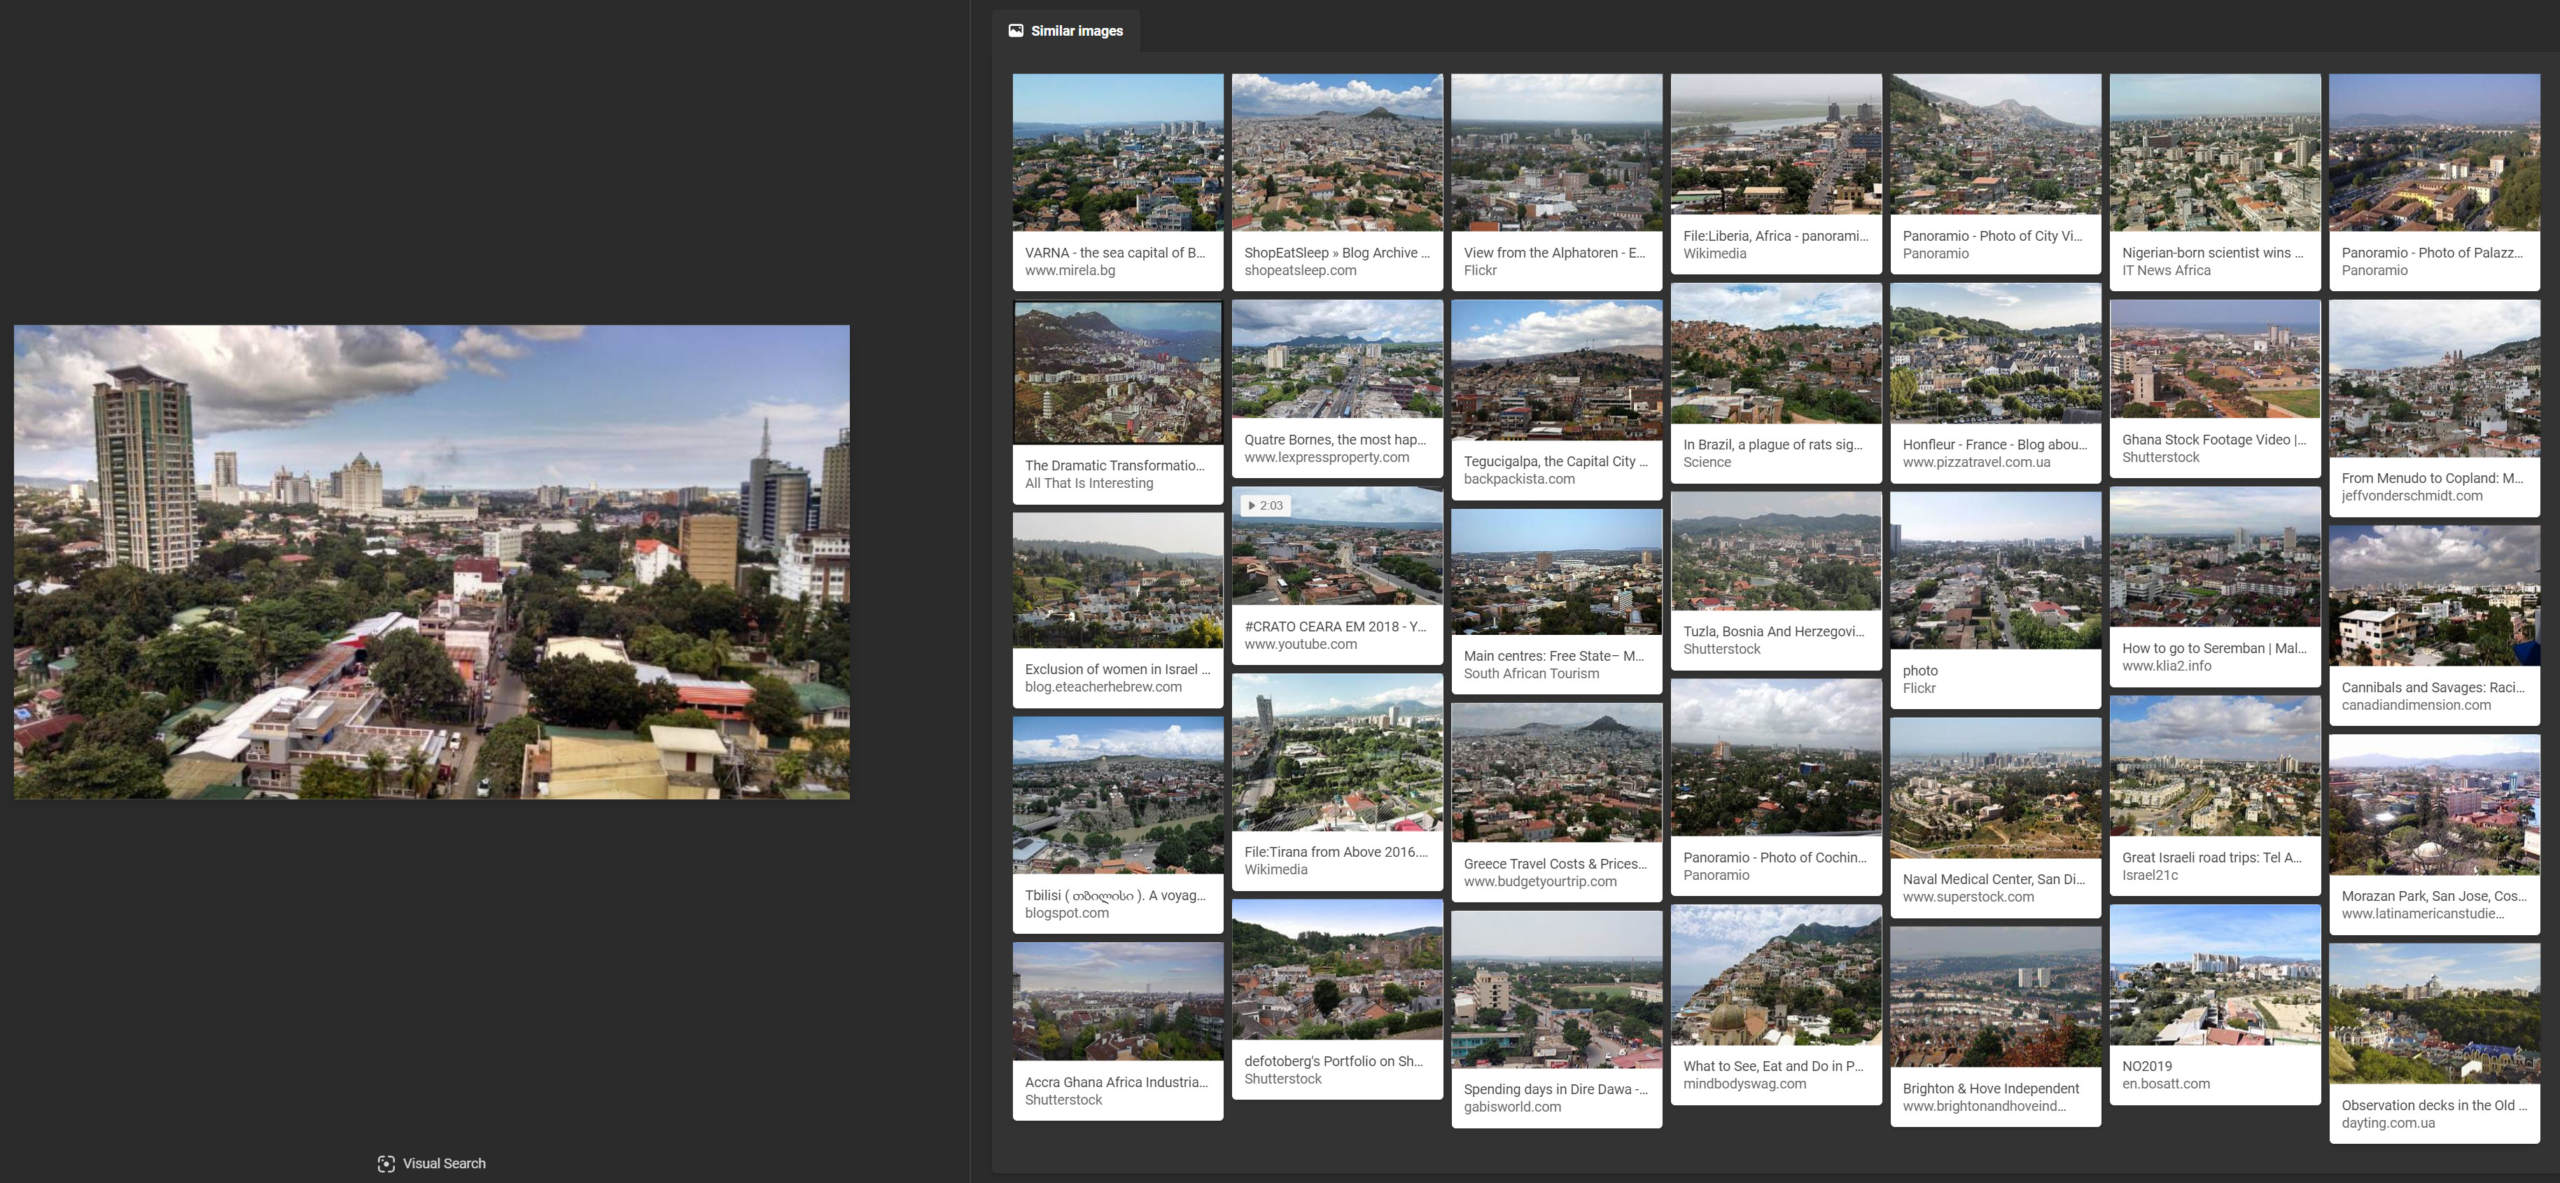Click the mindbodyswag.com source link
Image resolution: width=2560 pixels, height=1183 pixels.
[1744, 1084]
